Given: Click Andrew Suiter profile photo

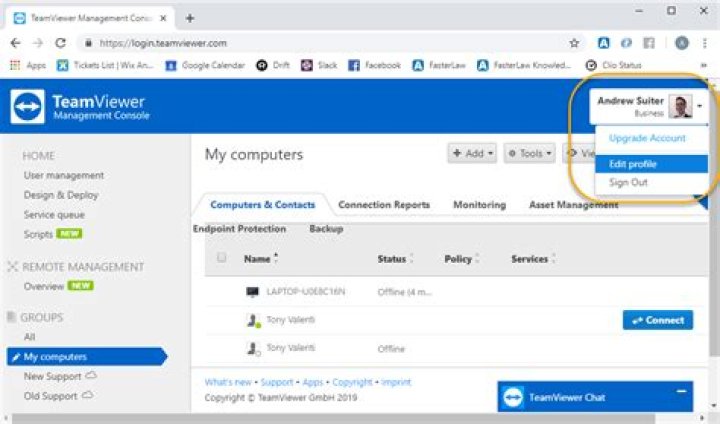Looking at the screenshot, I should pos(681,107).
